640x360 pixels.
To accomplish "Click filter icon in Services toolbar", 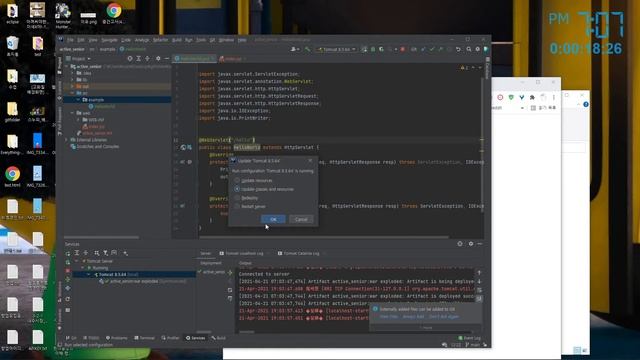I will (x=105, y=253).
